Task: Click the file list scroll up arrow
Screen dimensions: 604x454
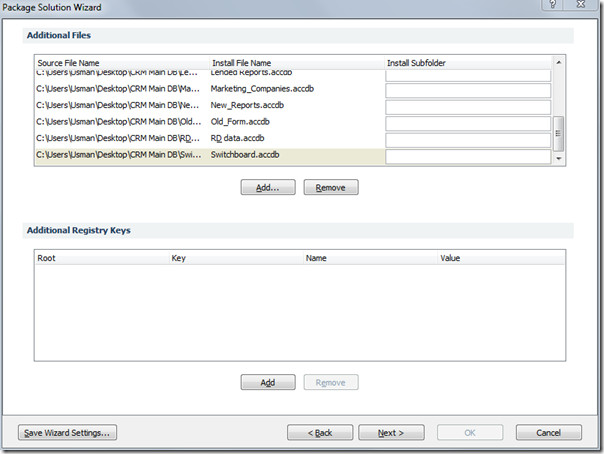Action: (559, 62)
